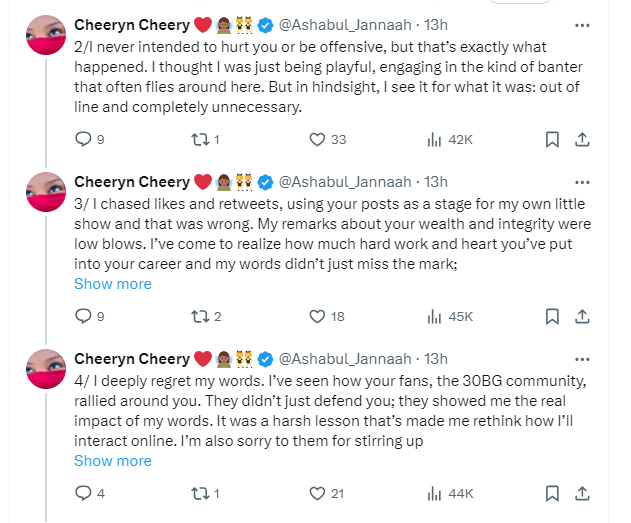Reply to the 4/ tweet with 4 replies
The height and width of the screenshot is (523, 631).
pos(83,493)
